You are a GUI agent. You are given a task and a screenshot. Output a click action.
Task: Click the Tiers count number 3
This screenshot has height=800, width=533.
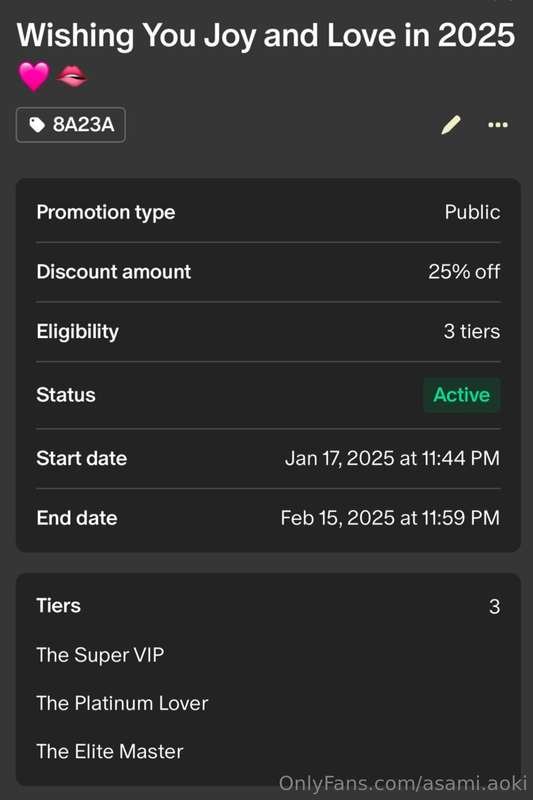[x=494, y=607]
